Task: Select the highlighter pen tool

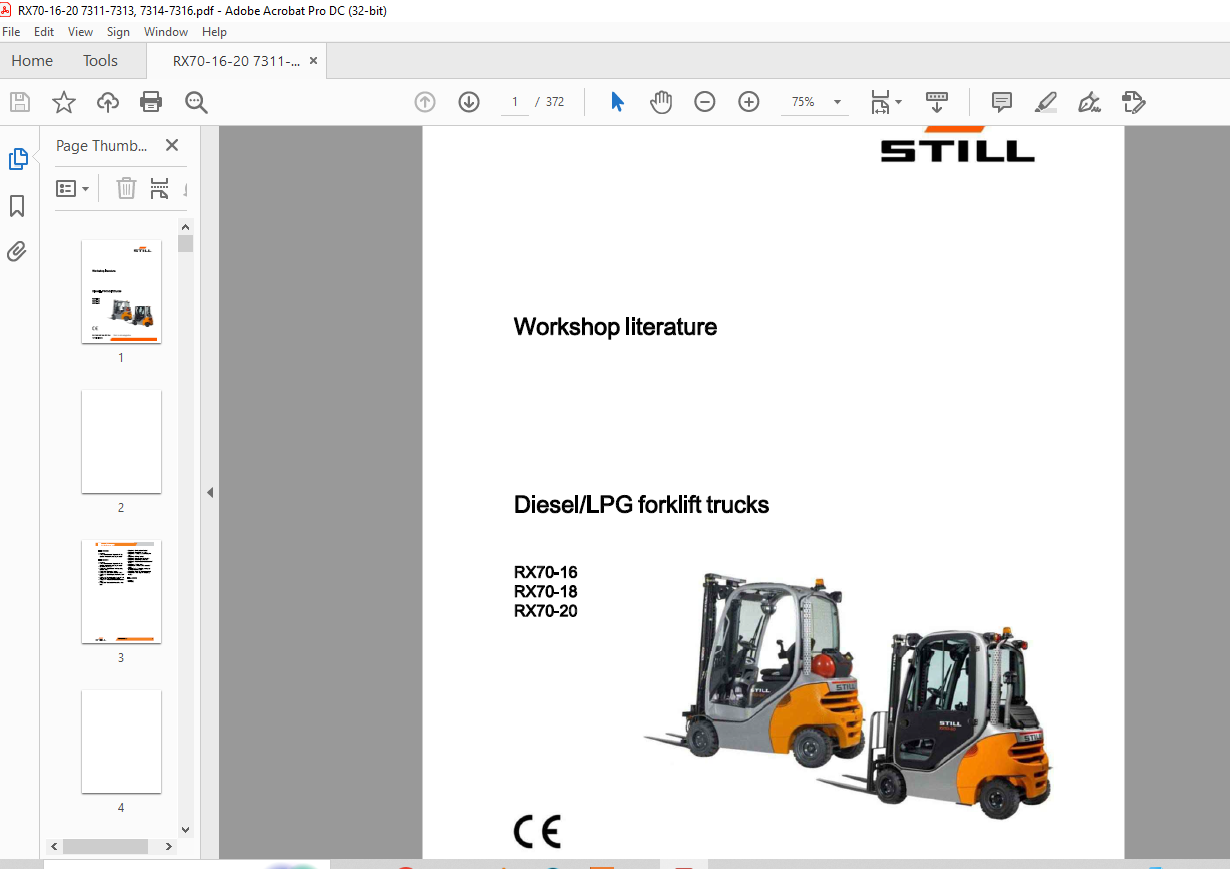Action: coord(1046,102)
